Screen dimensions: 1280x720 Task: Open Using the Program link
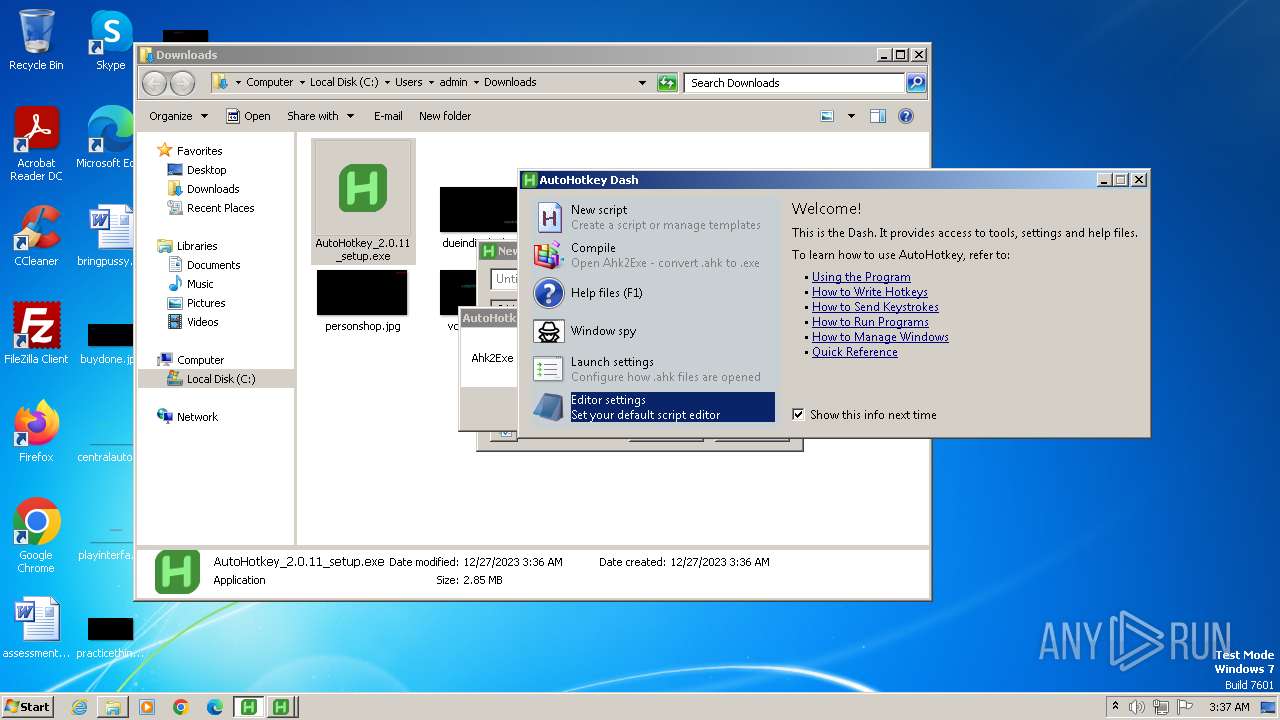pyautogui.click(x=861, y=277)
